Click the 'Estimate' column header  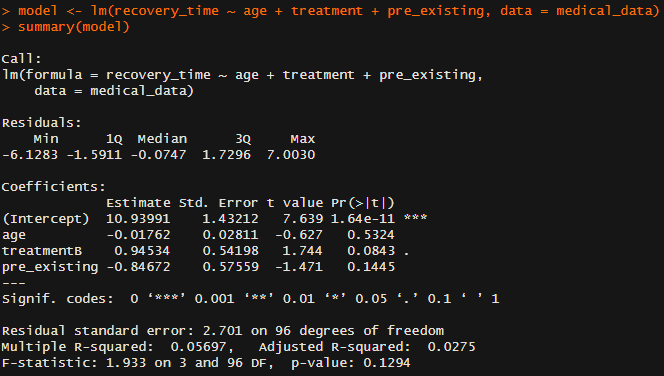pyautogui.click(x=138, y=203)
